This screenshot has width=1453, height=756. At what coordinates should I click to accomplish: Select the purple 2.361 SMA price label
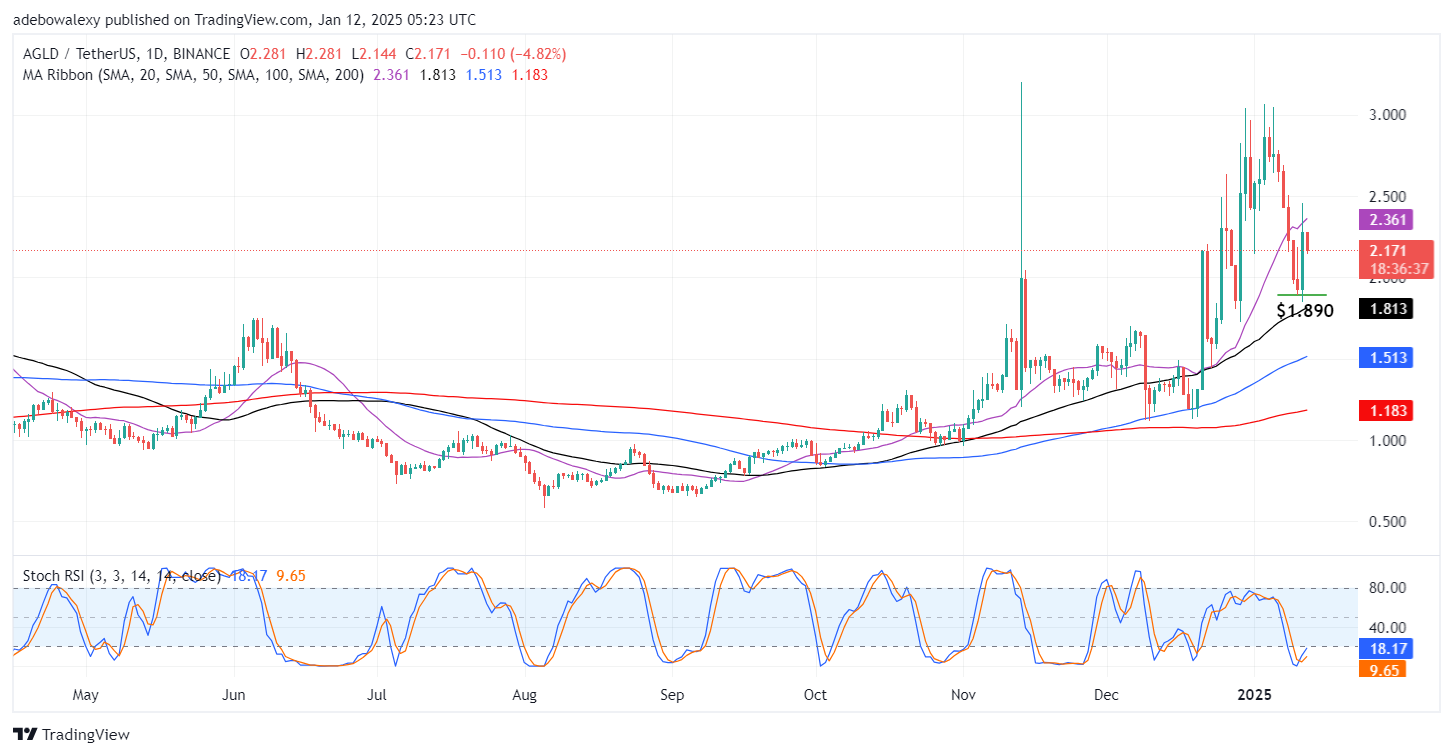pyautogui.click(x=1384, y=219)
